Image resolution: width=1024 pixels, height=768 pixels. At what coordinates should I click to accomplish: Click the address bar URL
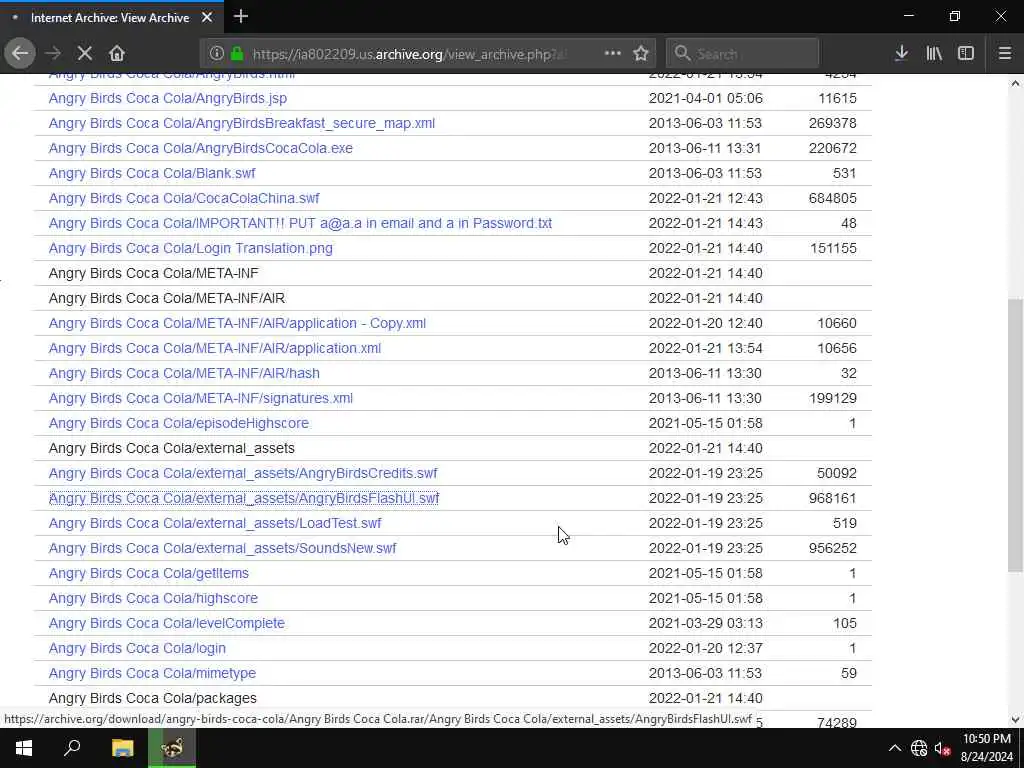coord(409,54)
